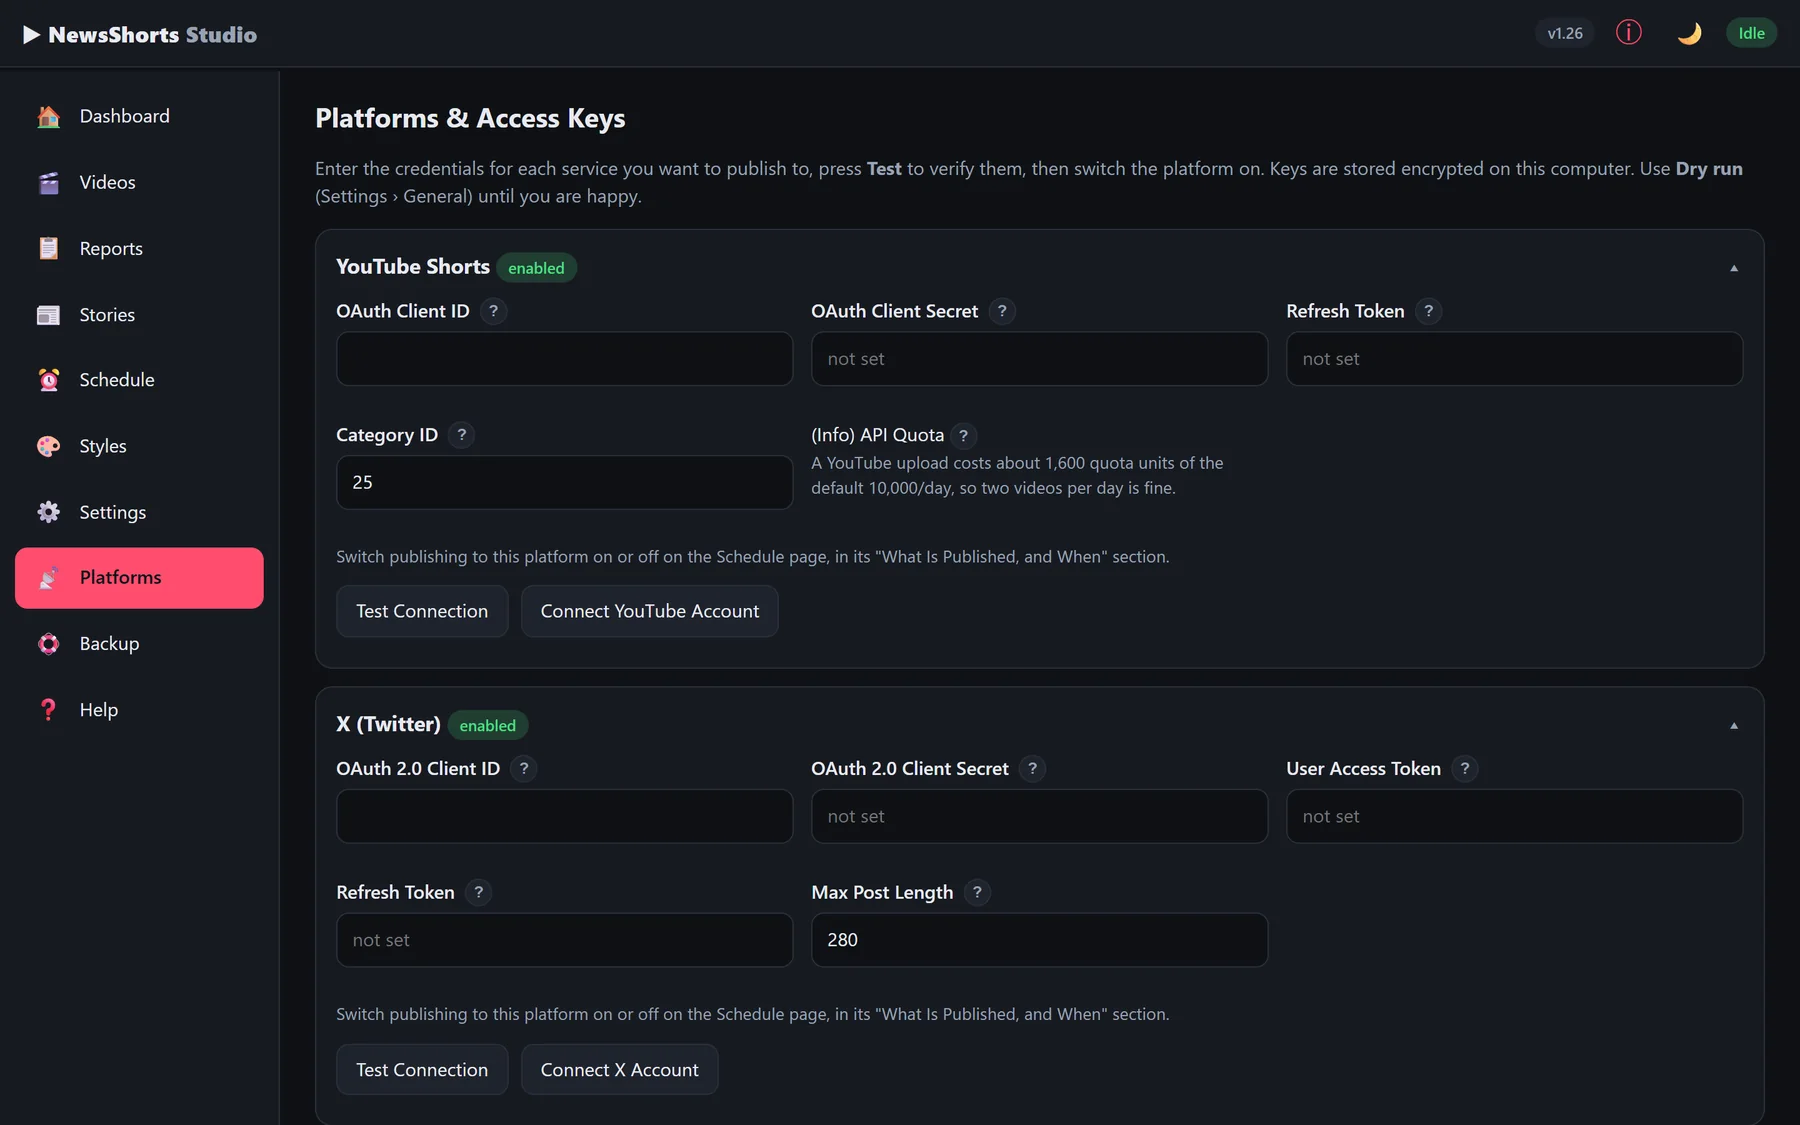Open the red info circle icon
This screenshot has width=1800, height=1125.
pos(1629,33)
